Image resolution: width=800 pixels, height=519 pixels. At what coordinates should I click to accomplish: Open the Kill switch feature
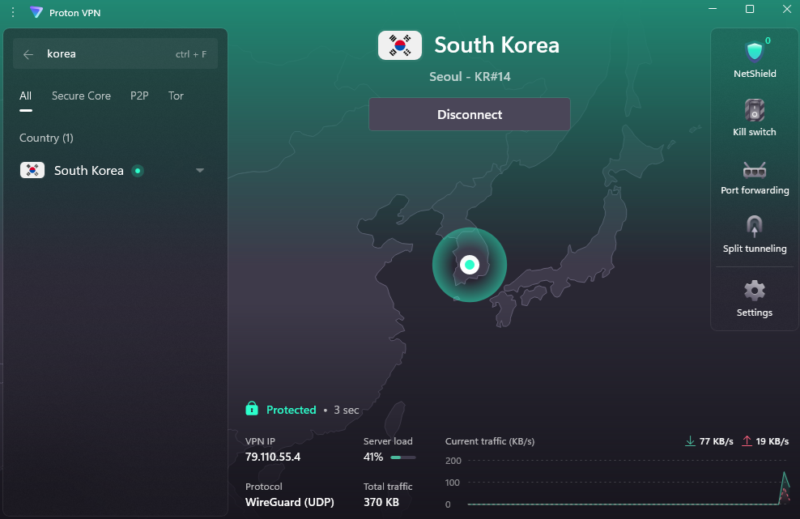(754, 117)
